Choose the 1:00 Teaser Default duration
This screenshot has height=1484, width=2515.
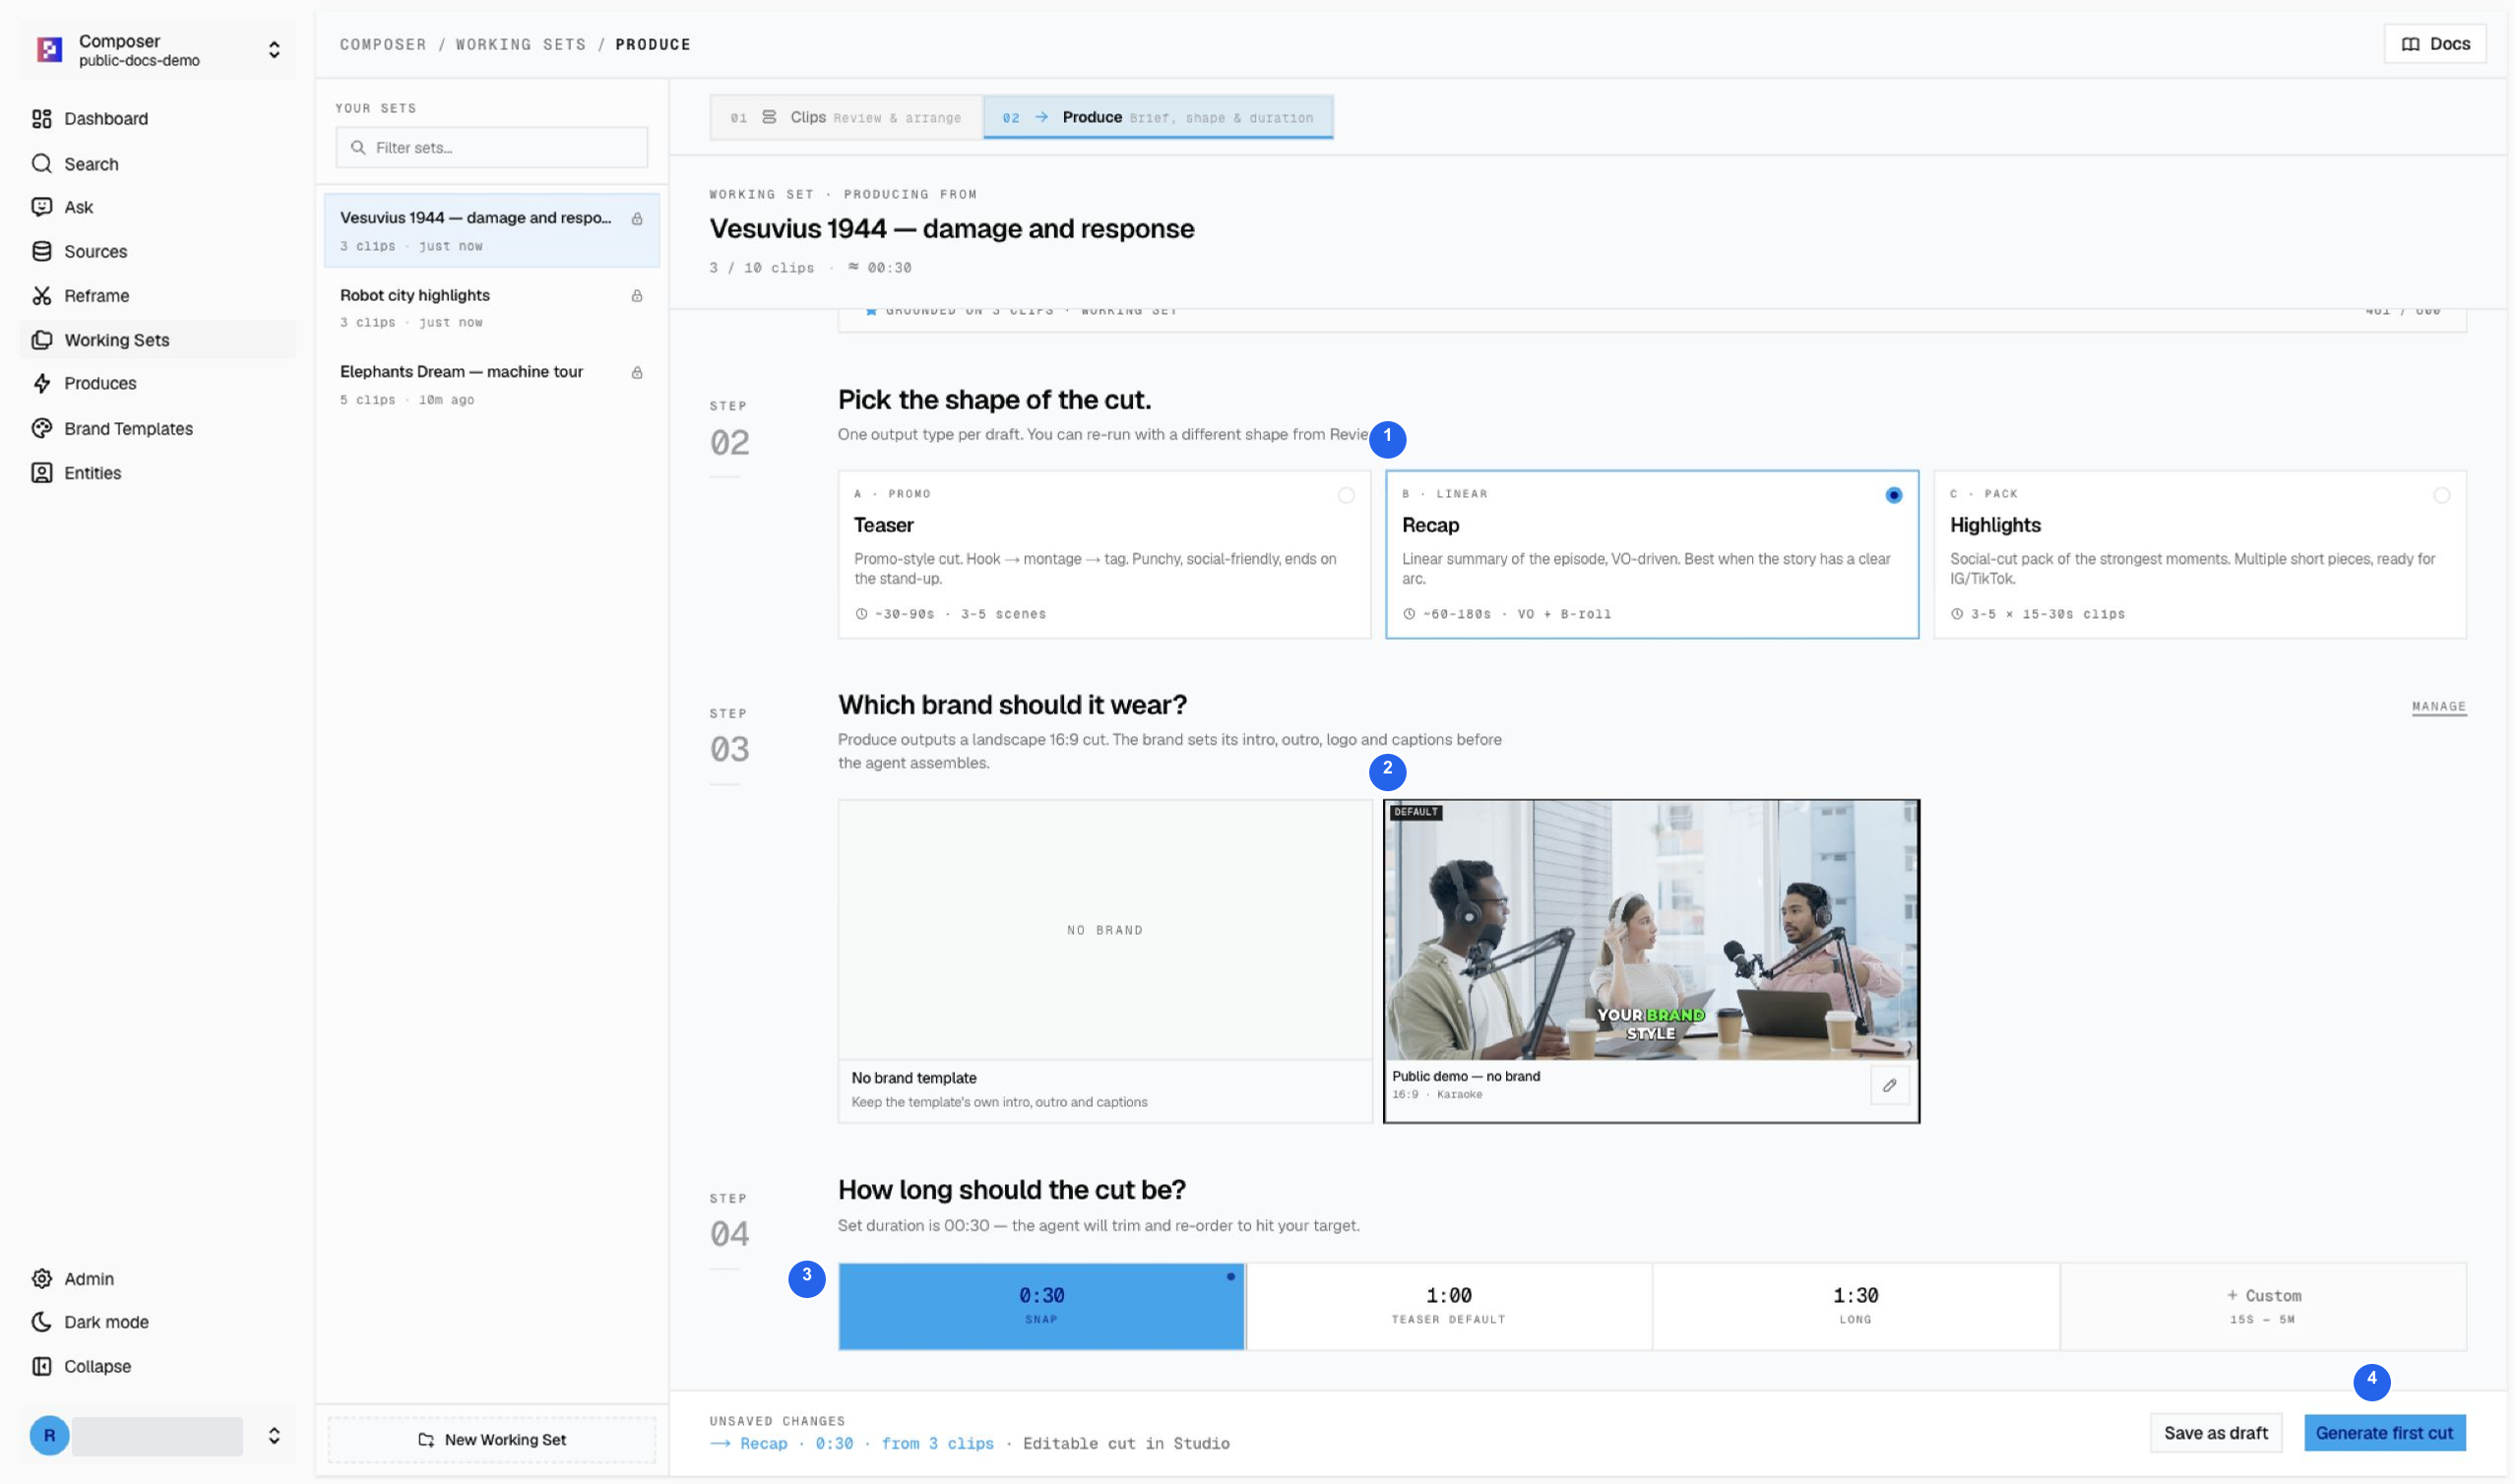1449,1307
